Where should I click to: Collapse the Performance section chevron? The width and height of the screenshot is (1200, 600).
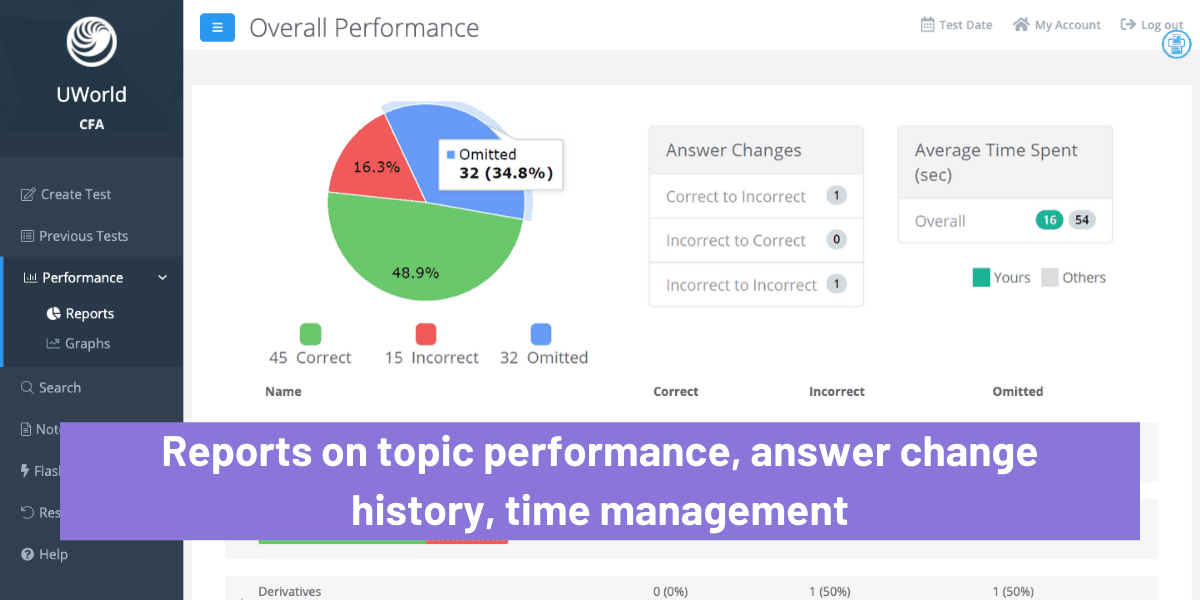(162, 277)
